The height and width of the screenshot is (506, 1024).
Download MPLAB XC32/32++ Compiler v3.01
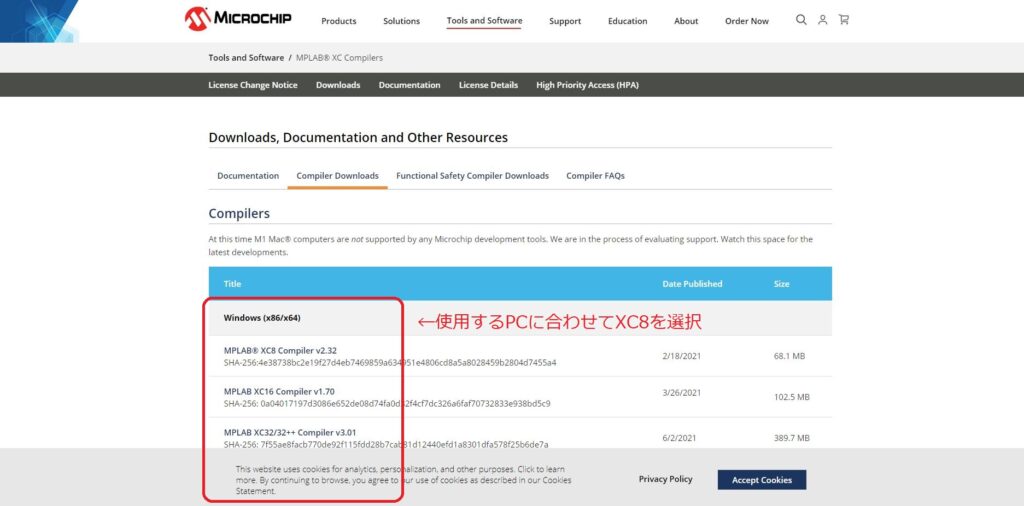(x=290, y=432)
